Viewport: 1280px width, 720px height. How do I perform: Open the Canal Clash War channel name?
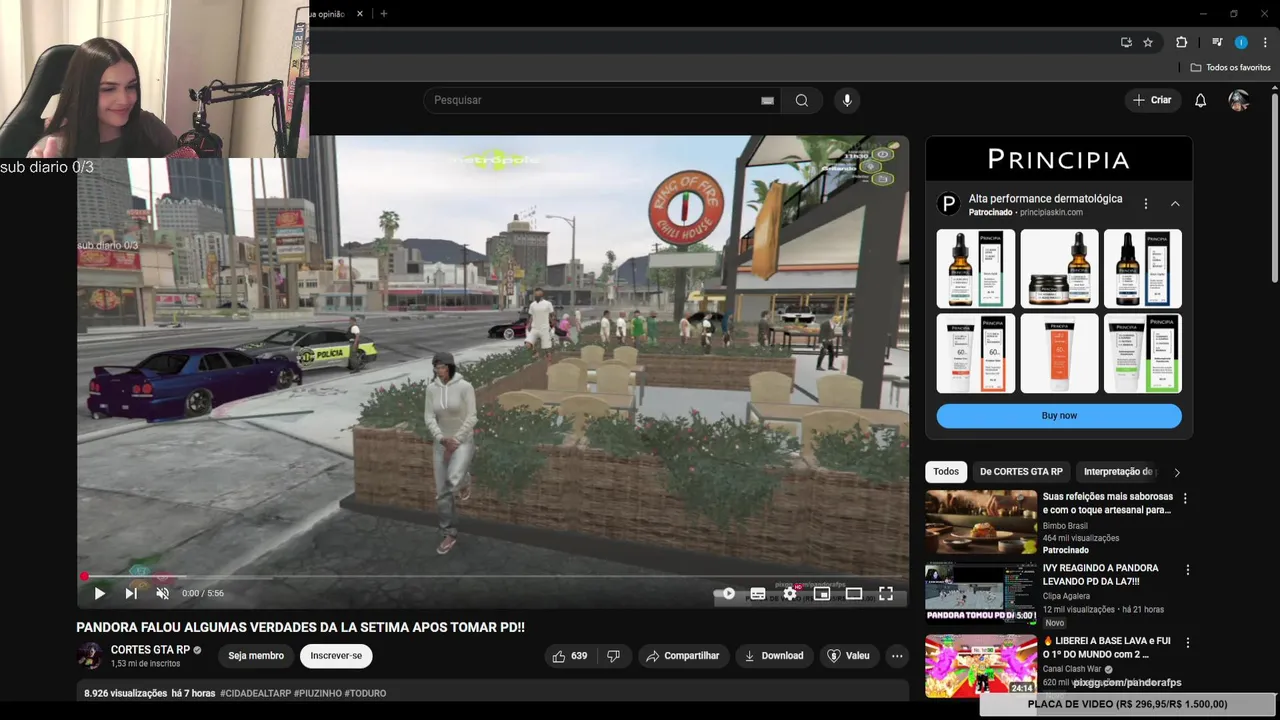(1072, 669)
